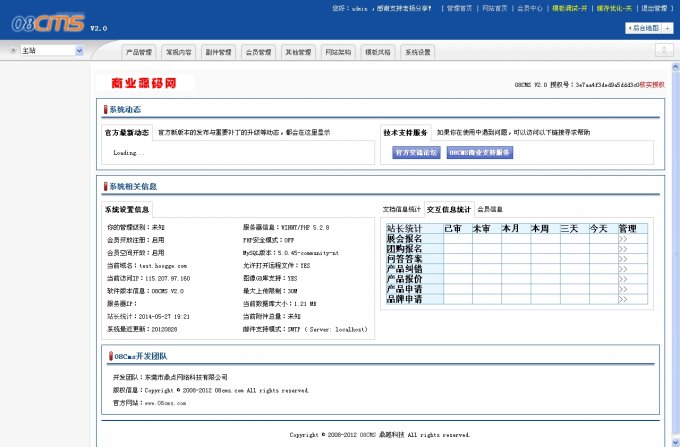Switch to the 交互信息统计 tab
680x447 pixels.
click(x=449, y=209)
